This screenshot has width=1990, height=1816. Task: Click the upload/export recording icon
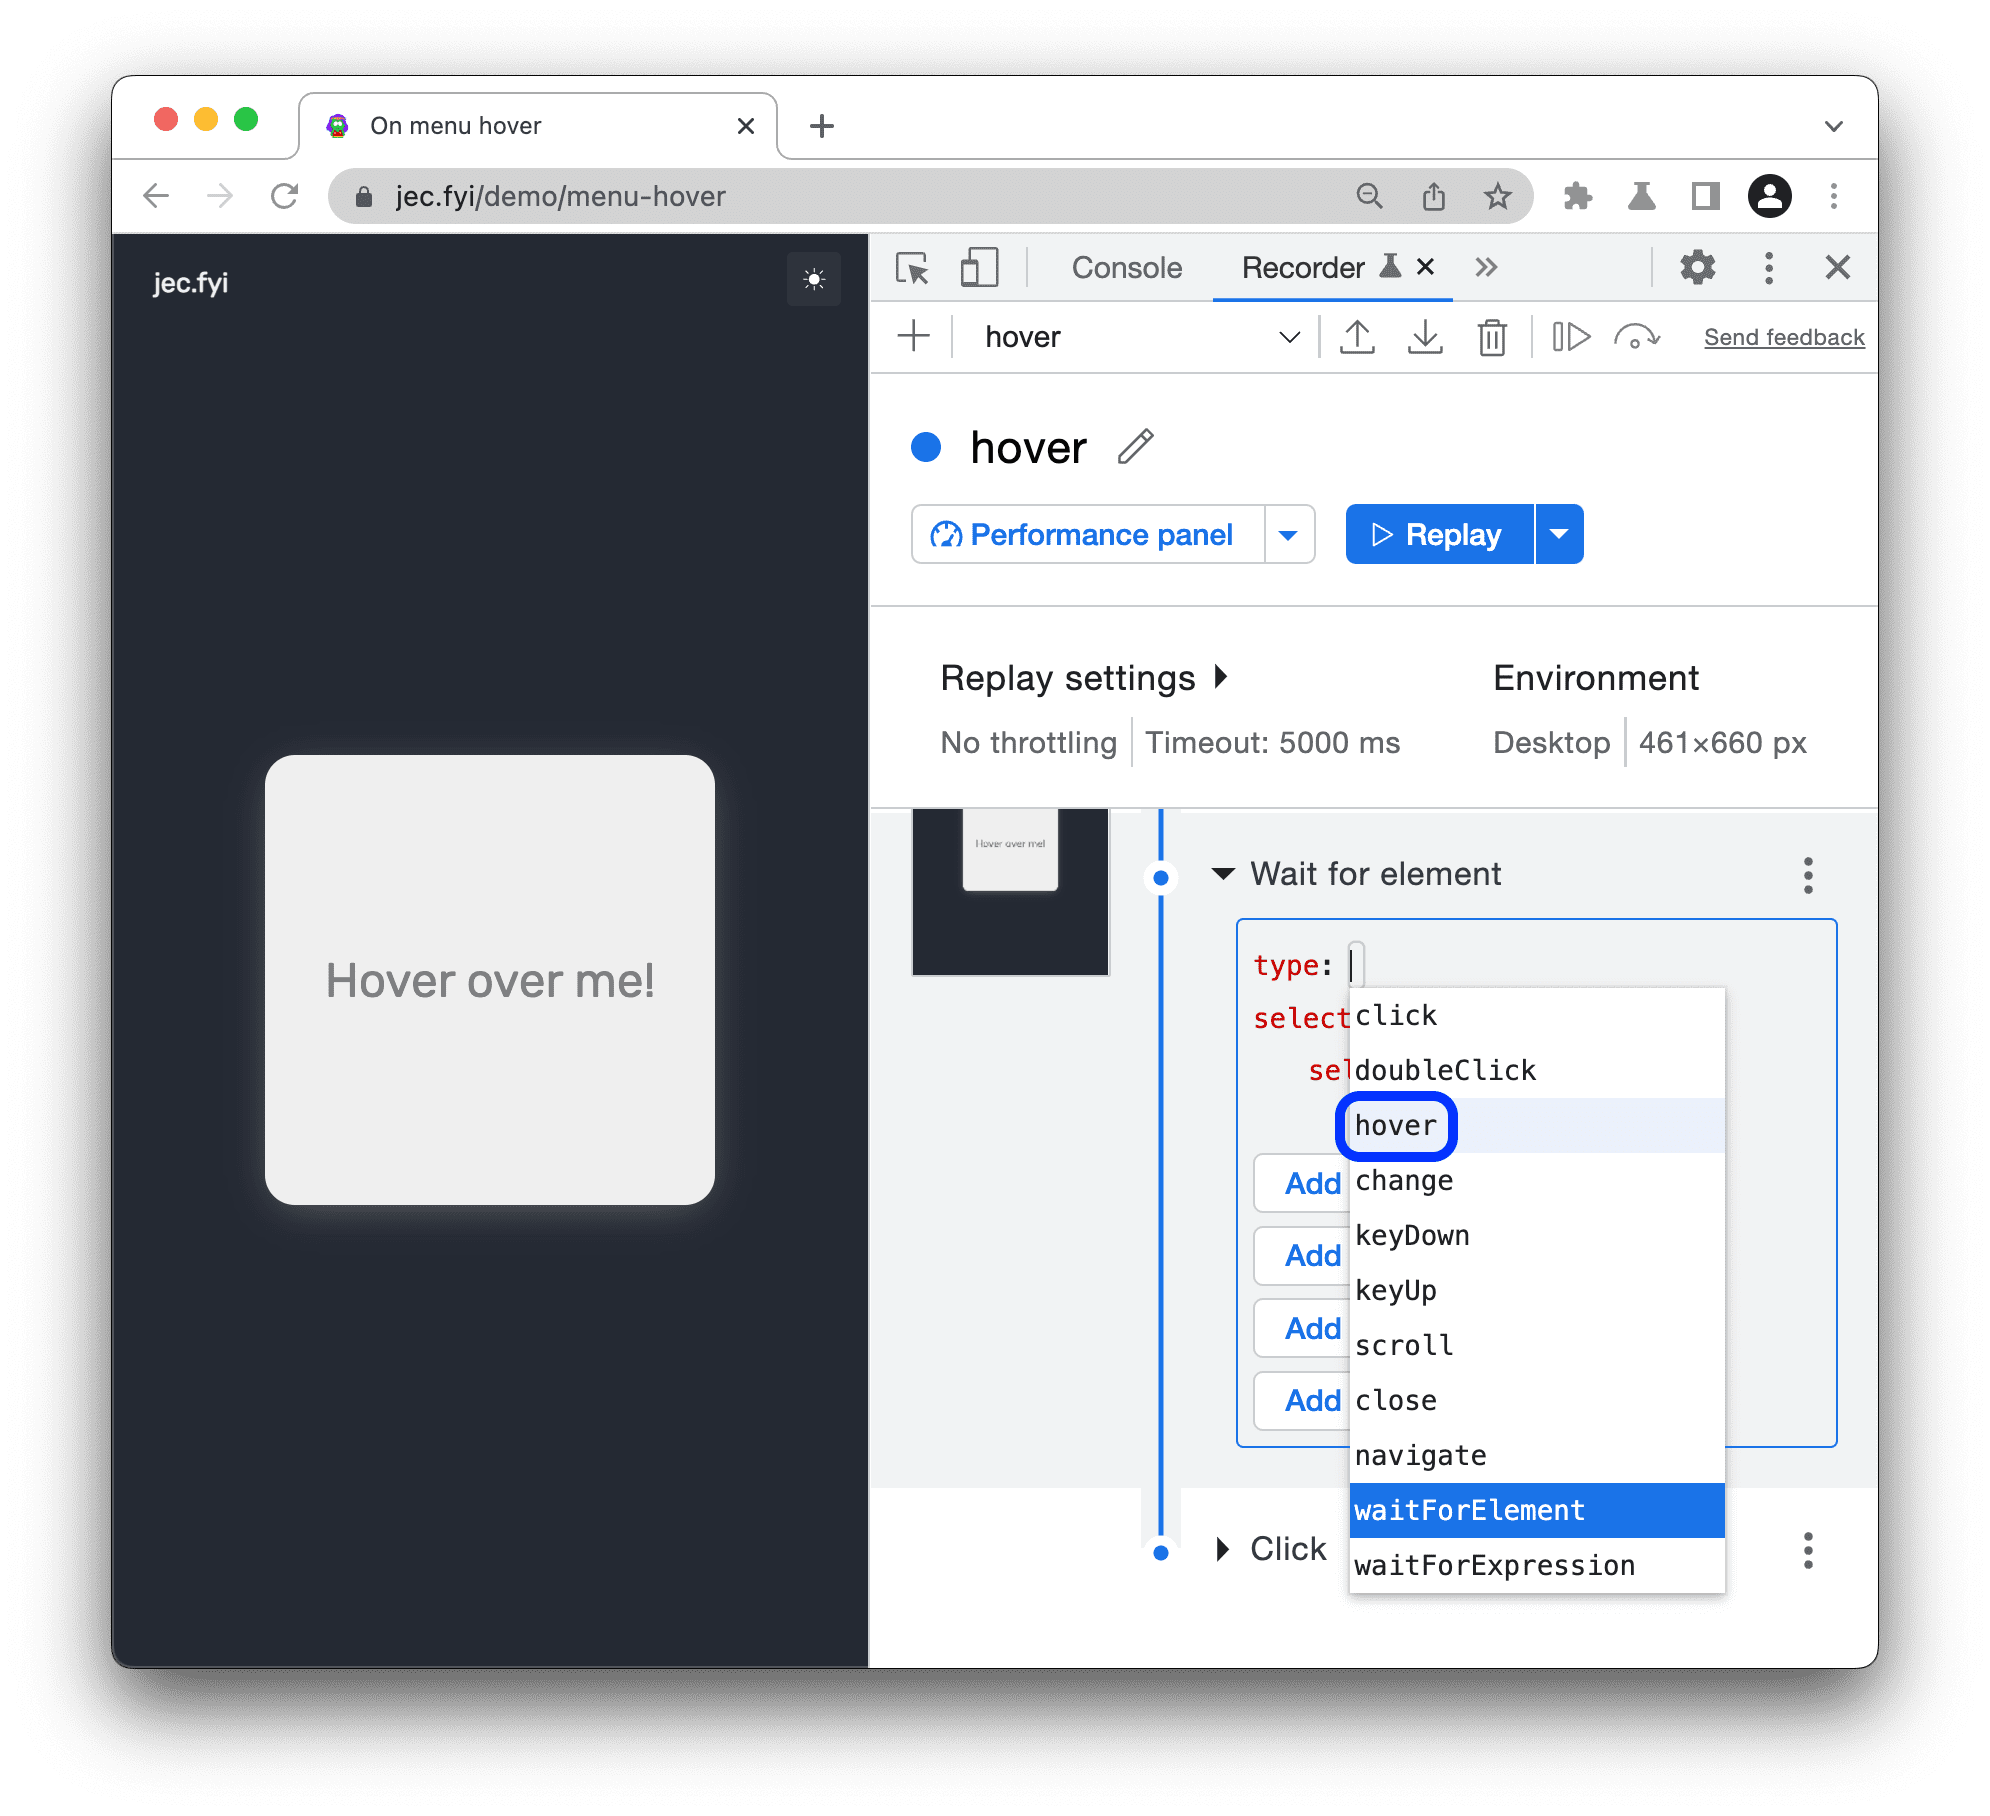[x=1359, y=336]
